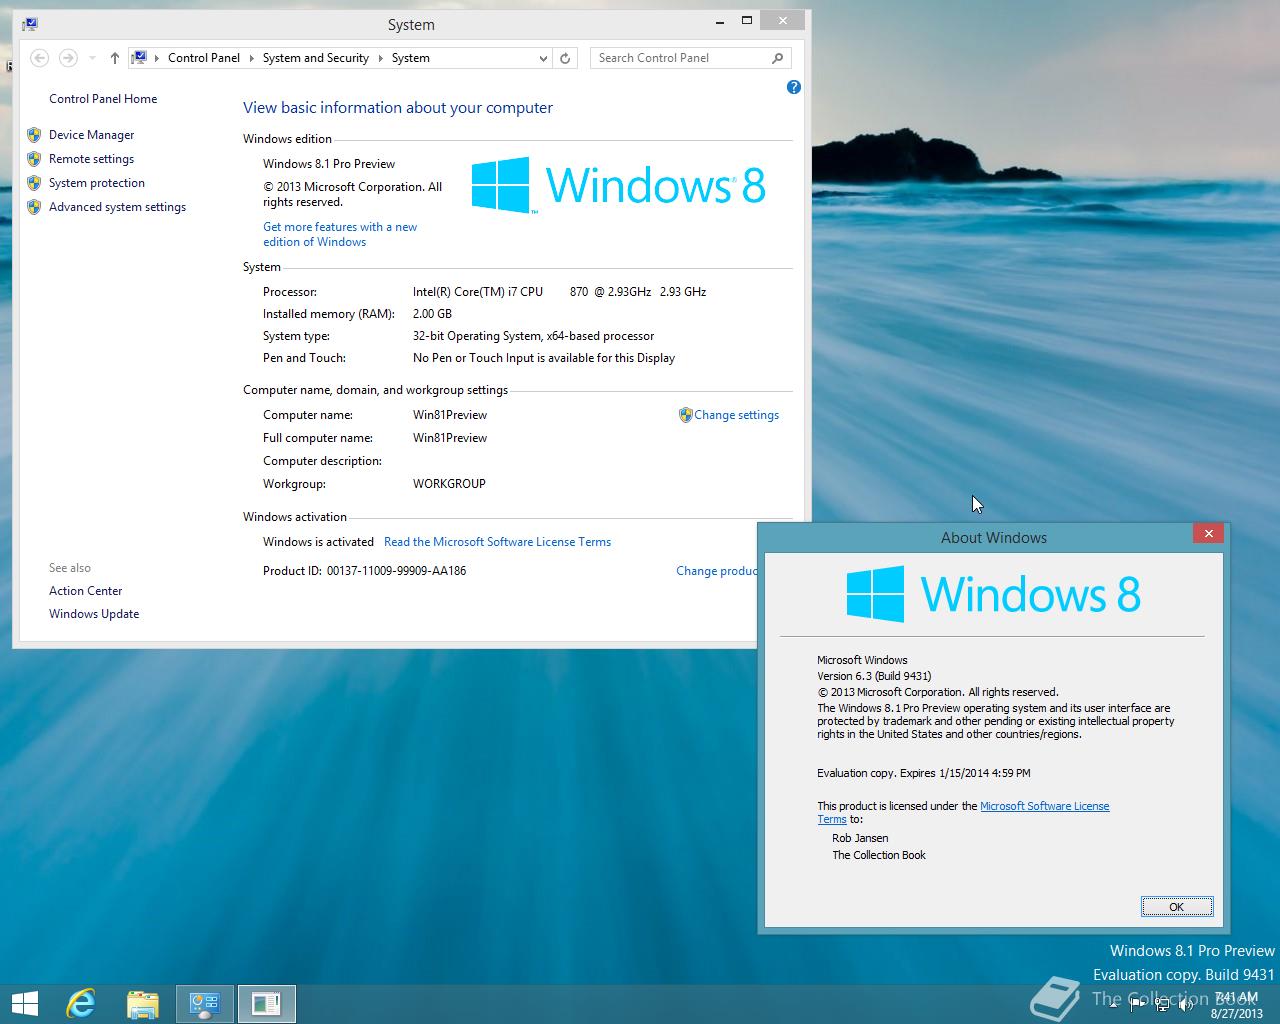Go forward with the forward arrow
Viewport: 1280px width, 1024px height.
pos(68,58)
